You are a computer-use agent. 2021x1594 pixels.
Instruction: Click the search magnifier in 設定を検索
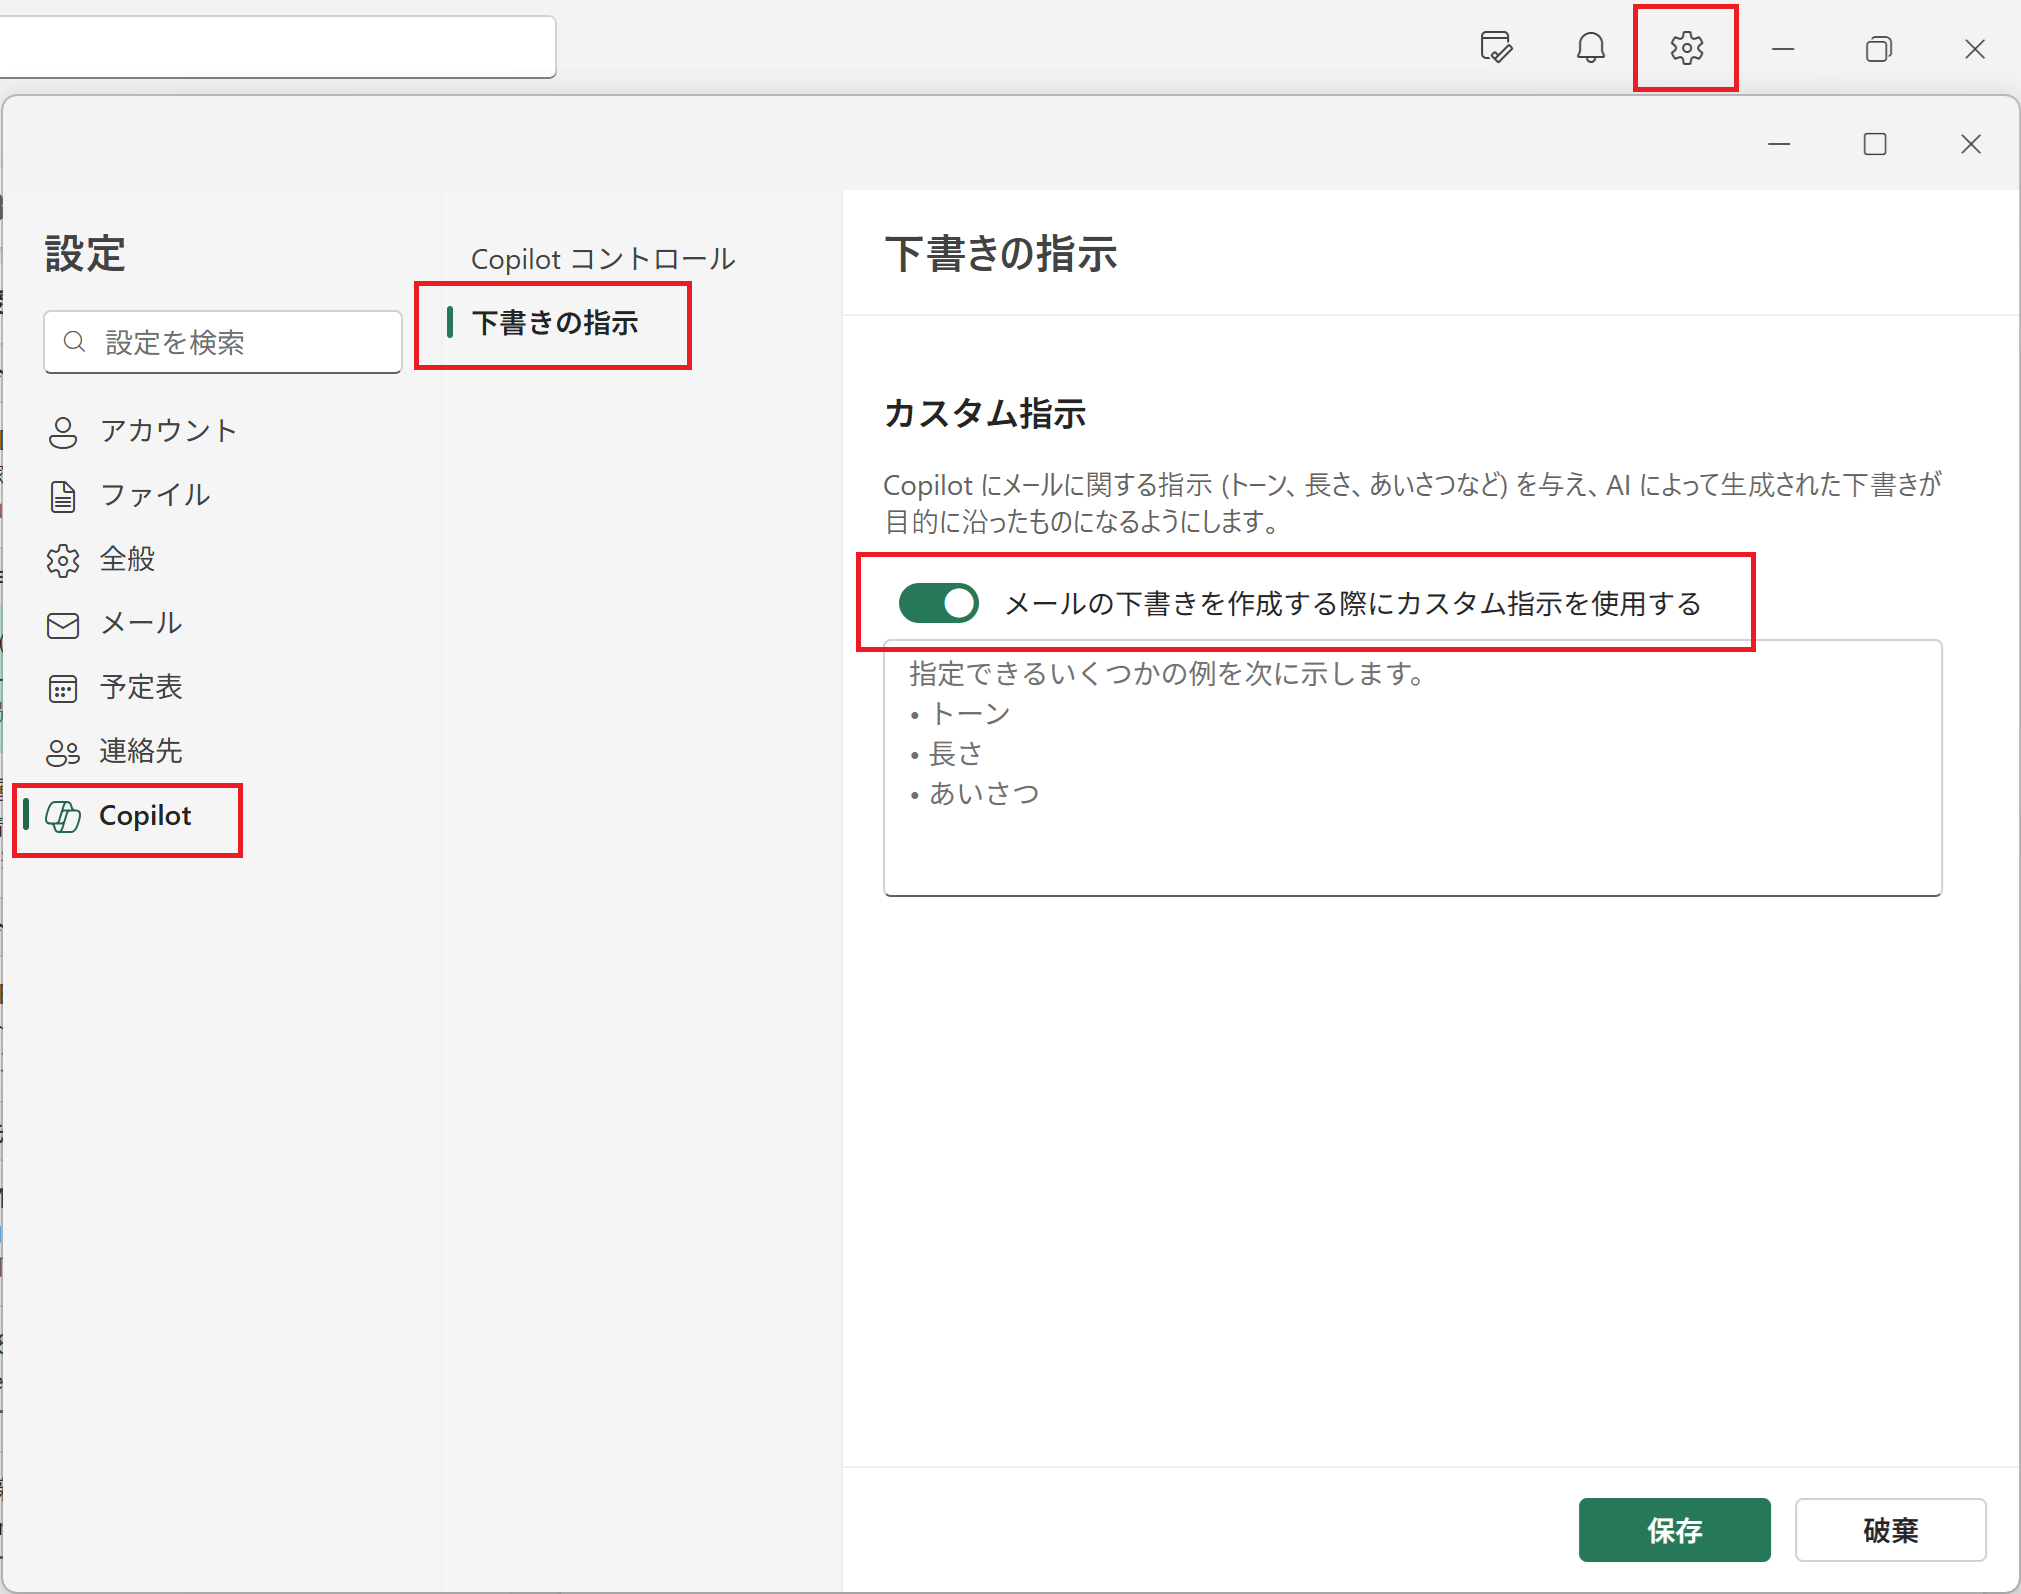click(74, 342)
